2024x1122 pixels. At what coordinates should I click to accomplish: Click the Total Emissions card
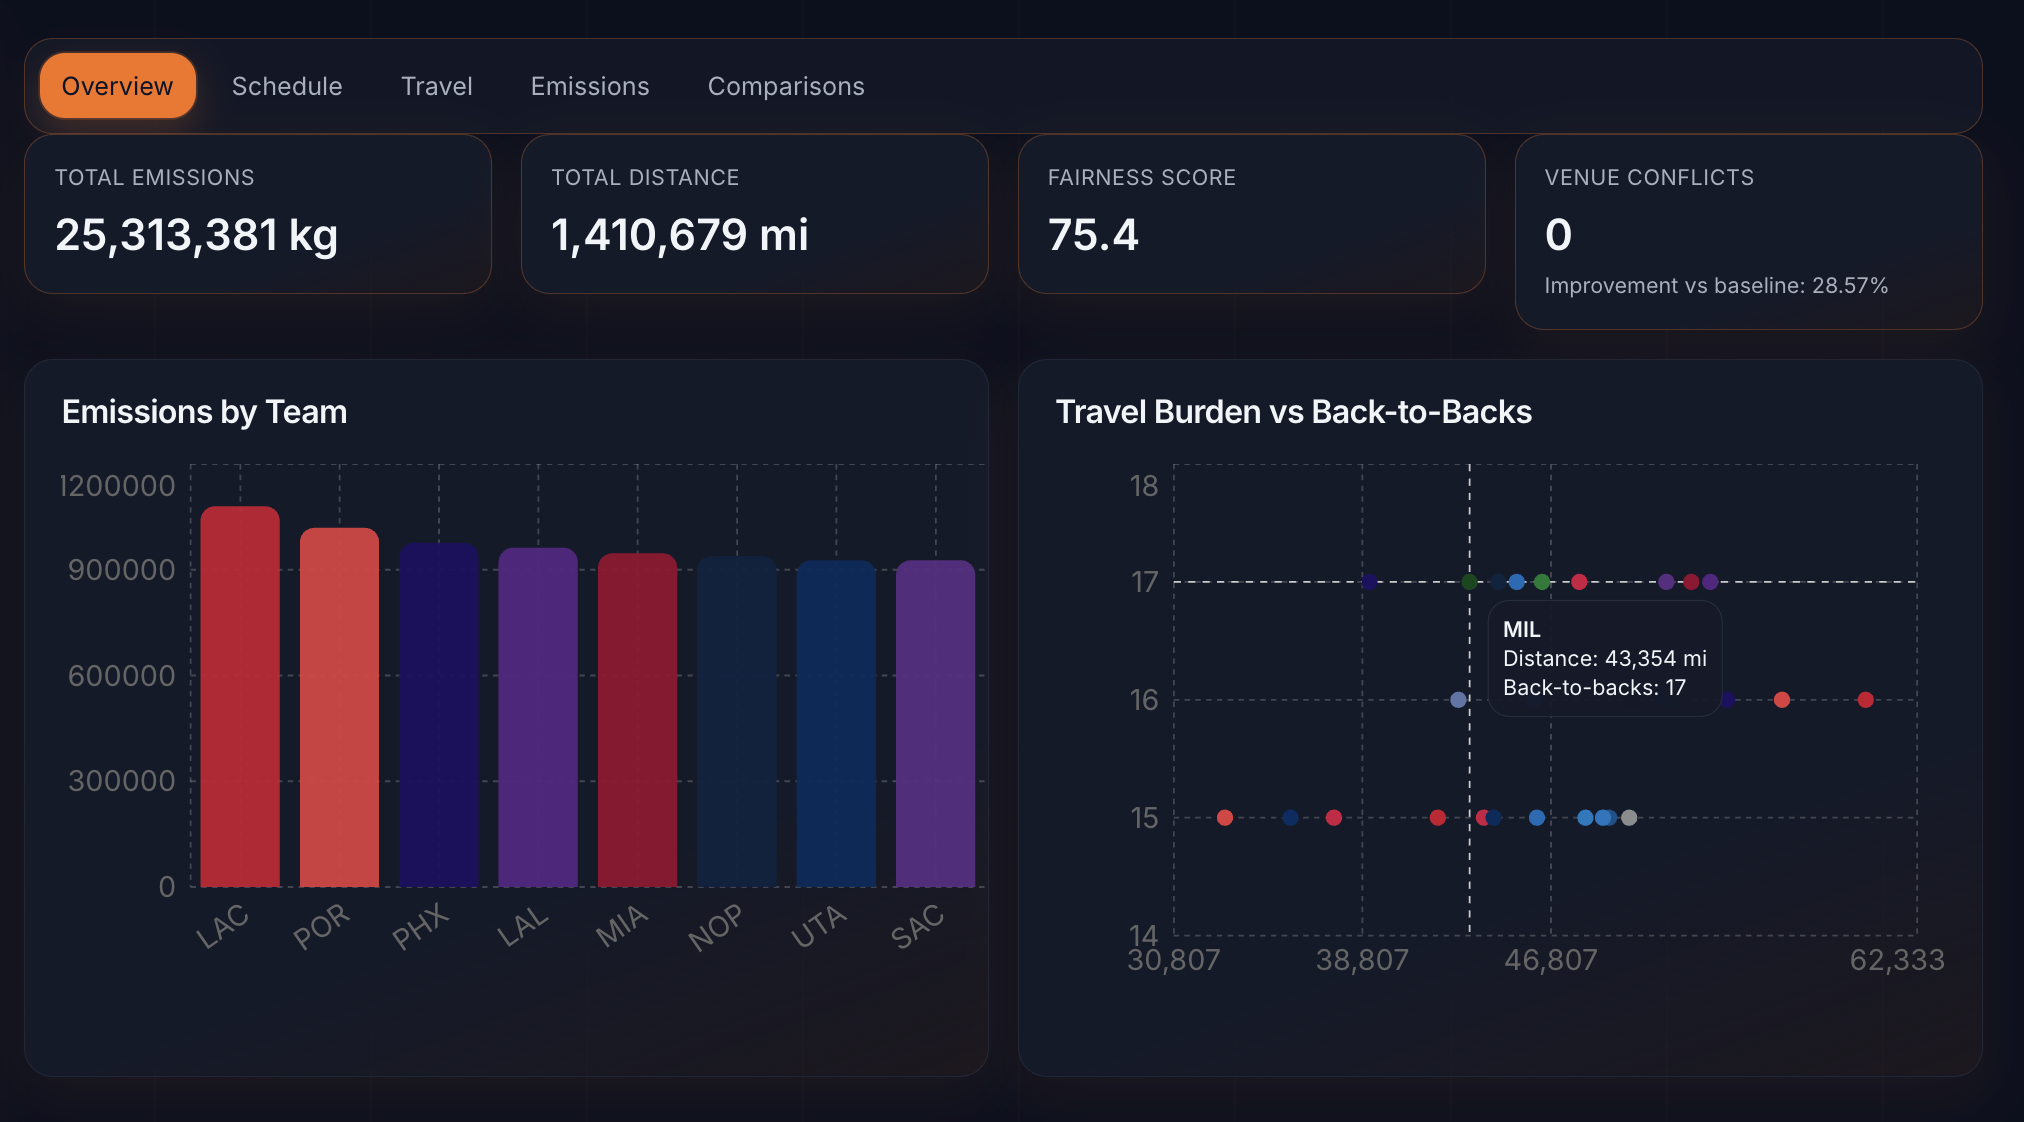pyautogui.click(x=258, y=214)
